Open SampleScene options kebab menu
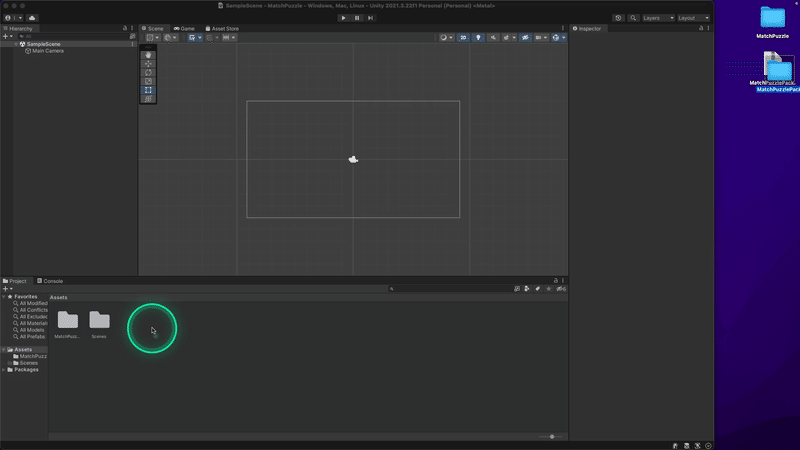 click(x=132, y=44)
